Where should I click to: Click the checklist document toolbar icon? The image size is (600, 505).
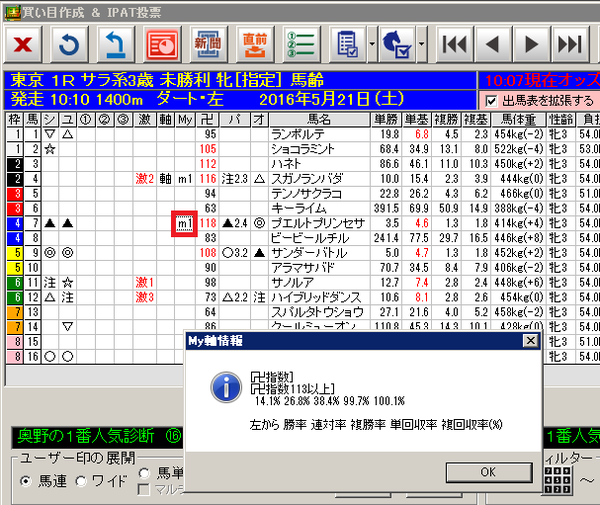tap(347, 44)
